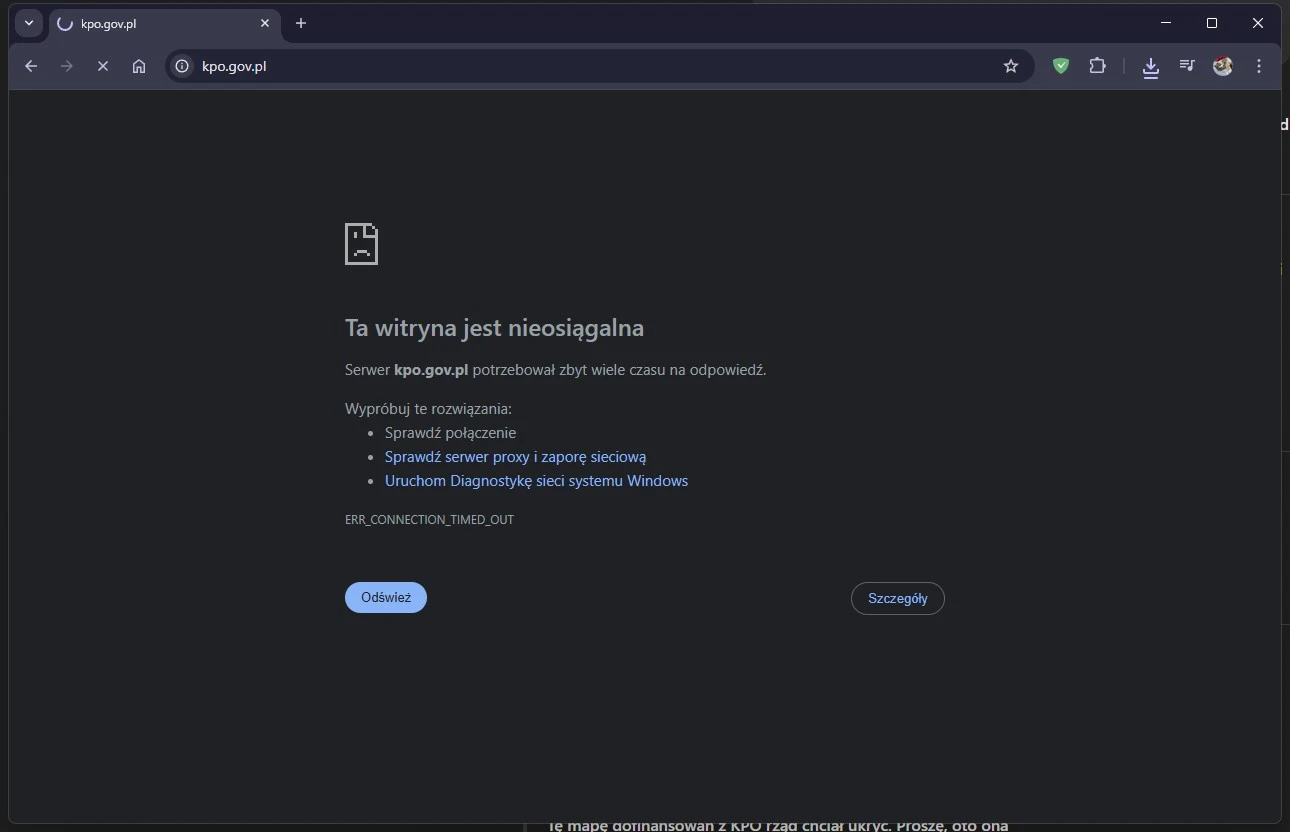Open the tab search dropdown arrow
This screenshot has height=832, width=1290.
(x=29, y=23)
